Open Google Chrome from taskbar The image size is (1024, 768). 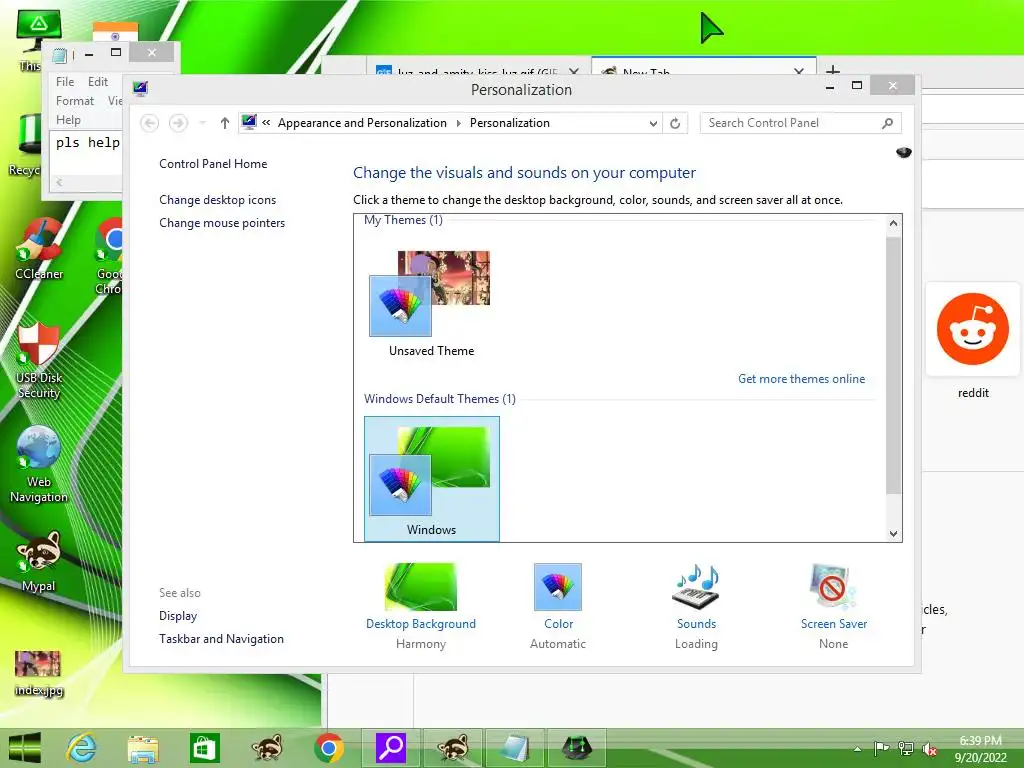click(x=328, y=748)
